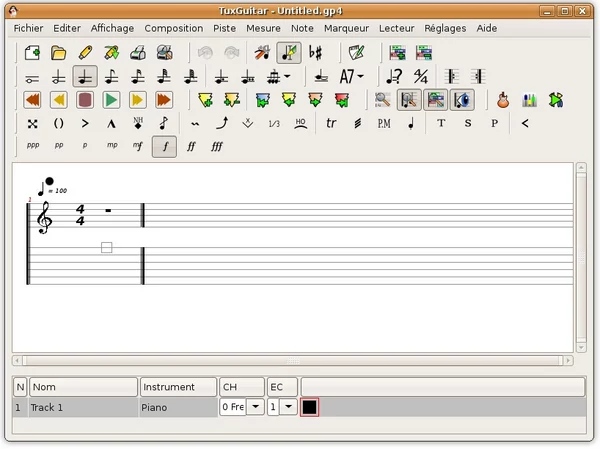Select the half note duration
The width and height of the screenshot is (600, 449).
coord(59,77)
